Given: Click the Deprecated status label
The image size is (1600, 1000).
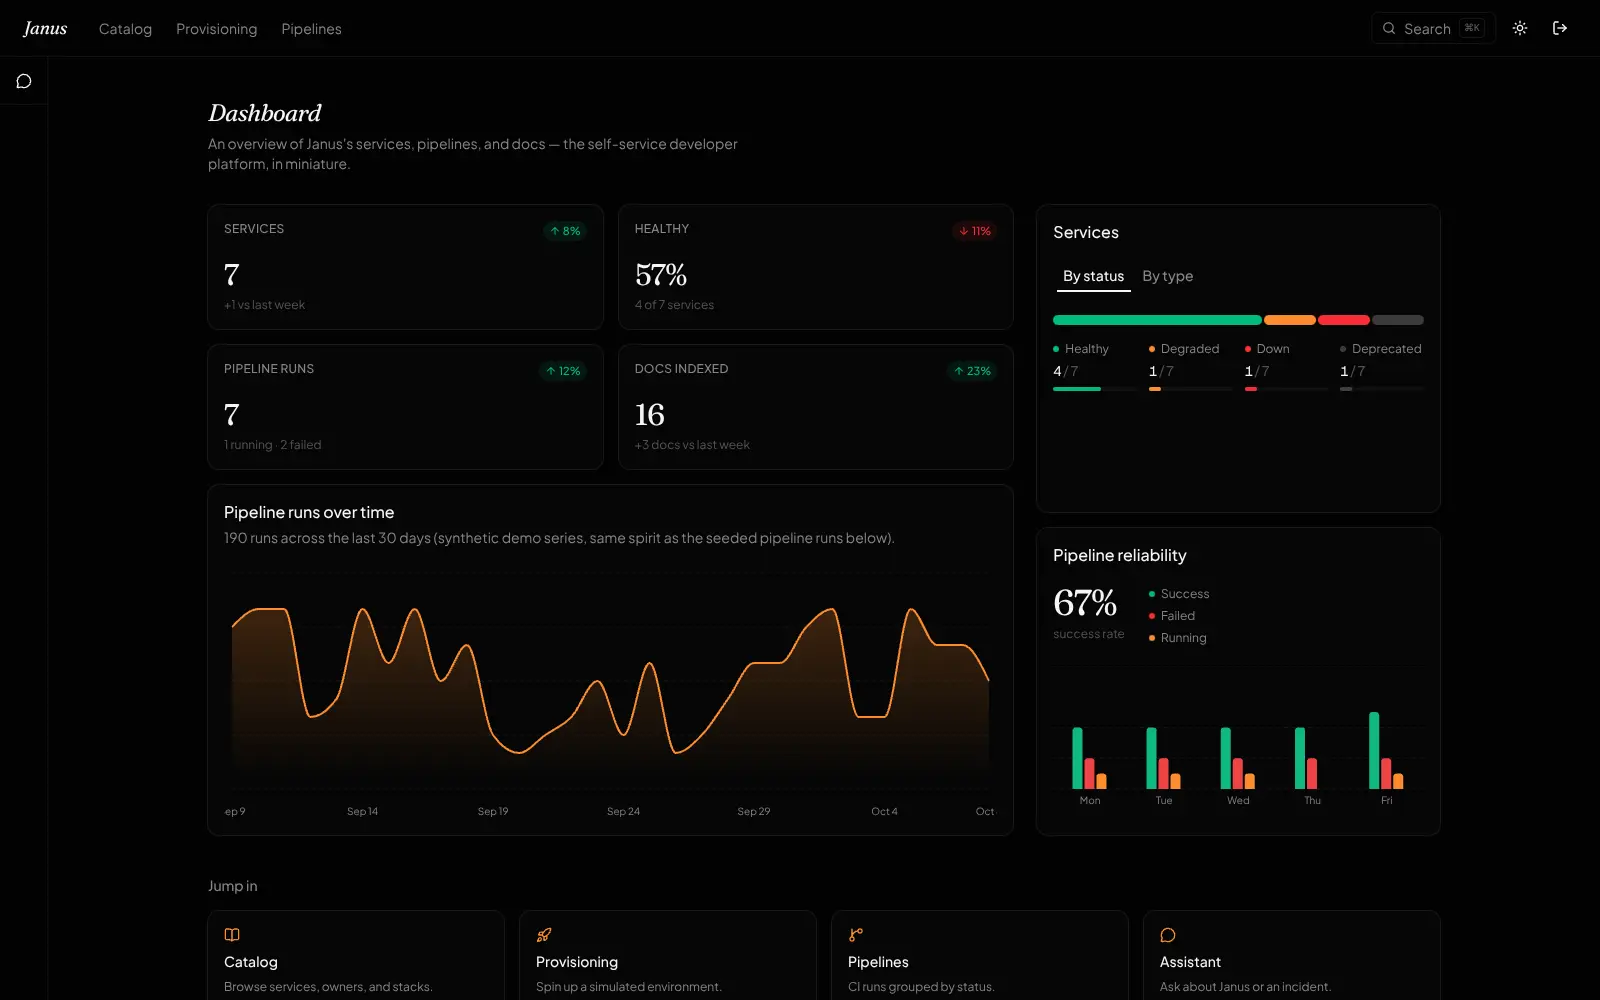Looking at the screenshot, I should tap(1386, 349).
